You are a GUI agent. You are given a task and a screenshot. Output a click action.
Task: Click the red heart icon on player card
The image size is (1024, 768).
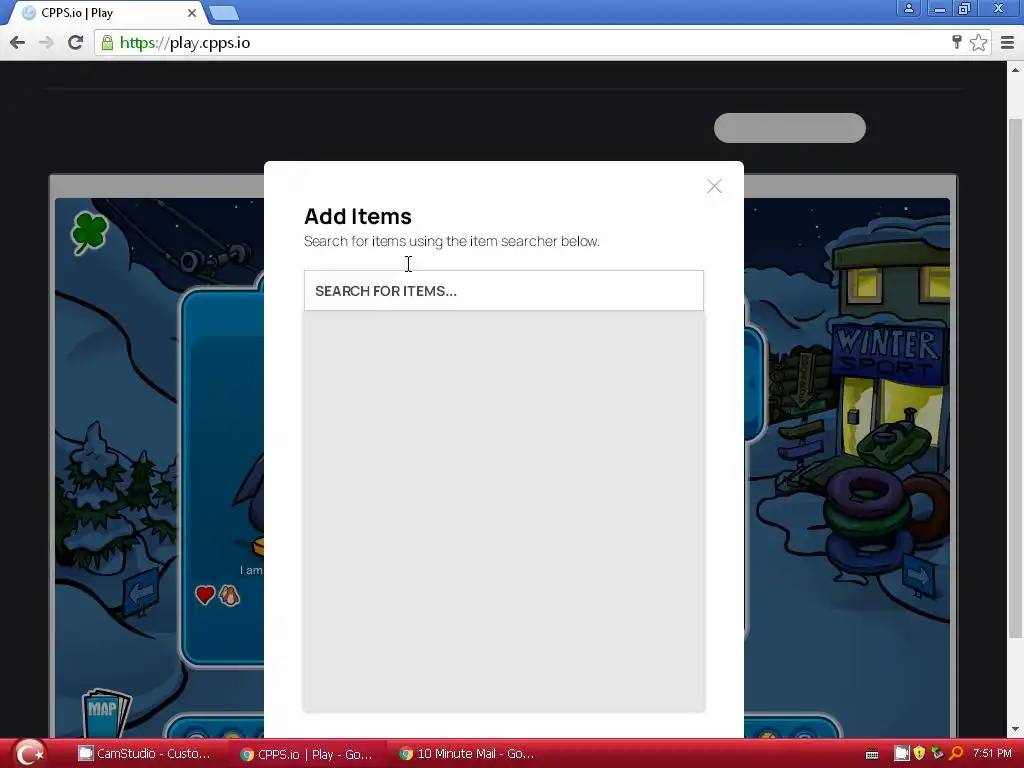point(205,594)
